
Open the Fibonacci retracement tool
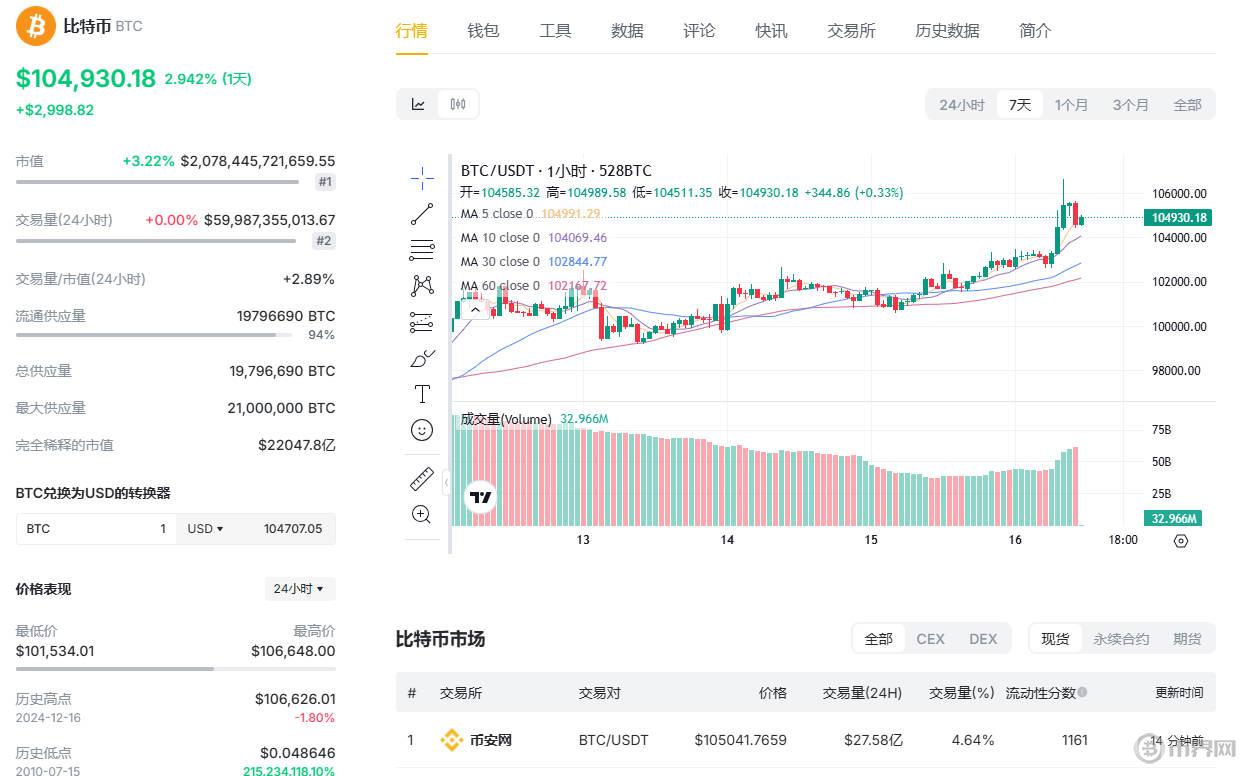[422, 250]
